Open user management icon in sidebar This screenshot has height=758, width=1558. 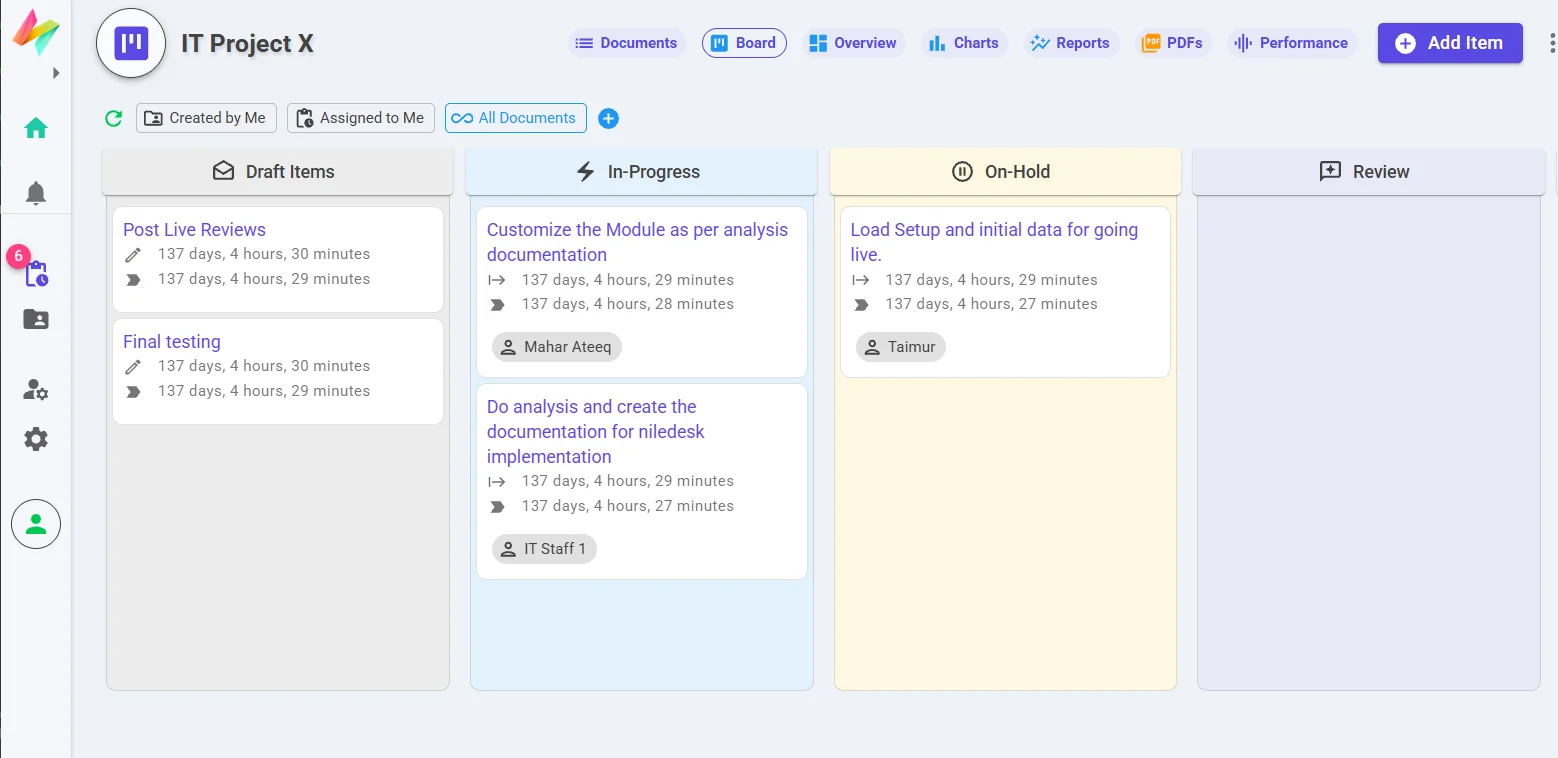(36, 390)
